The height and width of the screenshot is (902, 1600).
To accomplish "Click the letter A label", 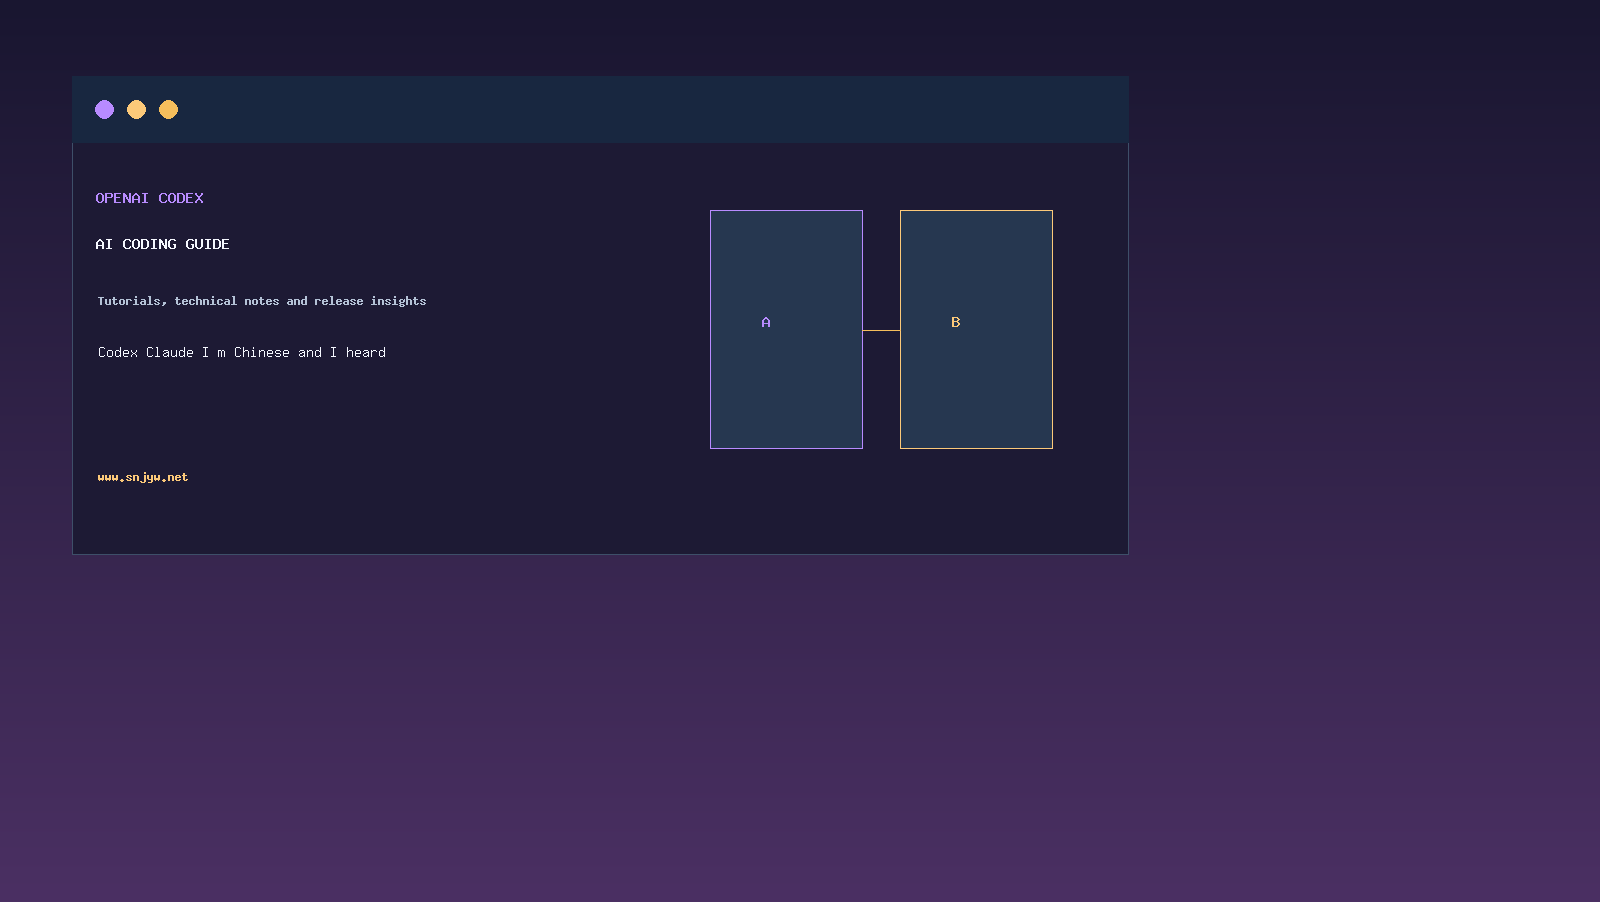I will [x=766, y=322].
